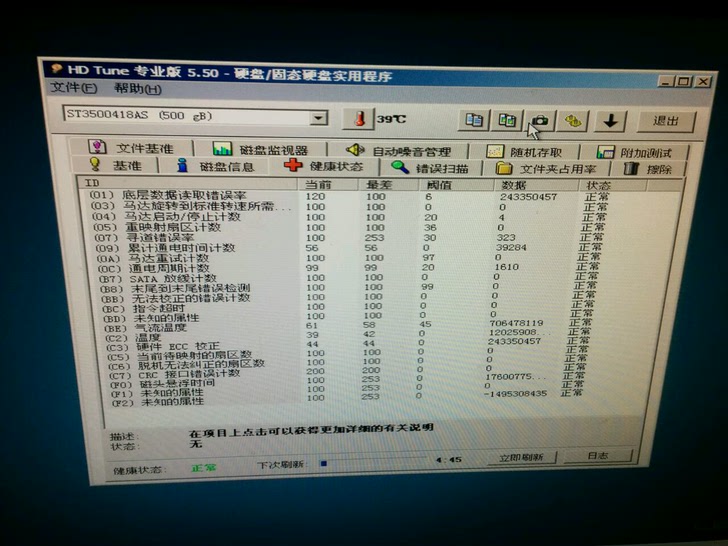
Task: Click the ID column header
Action: 187,183
